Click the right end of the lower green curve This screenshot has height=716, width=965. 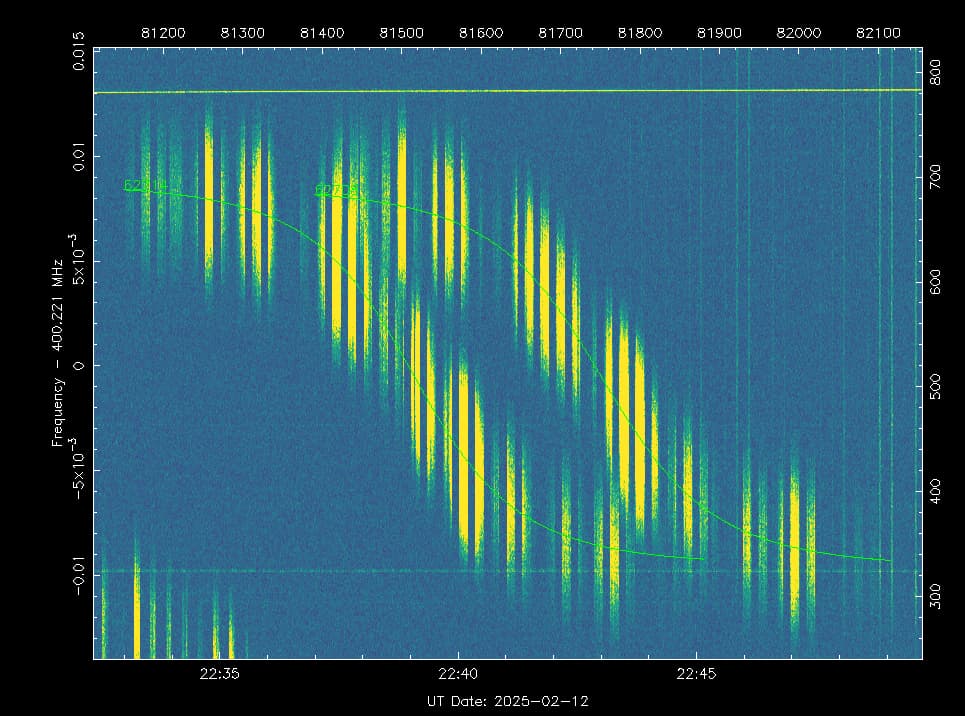pyautogui.click(x=889, y=560)
